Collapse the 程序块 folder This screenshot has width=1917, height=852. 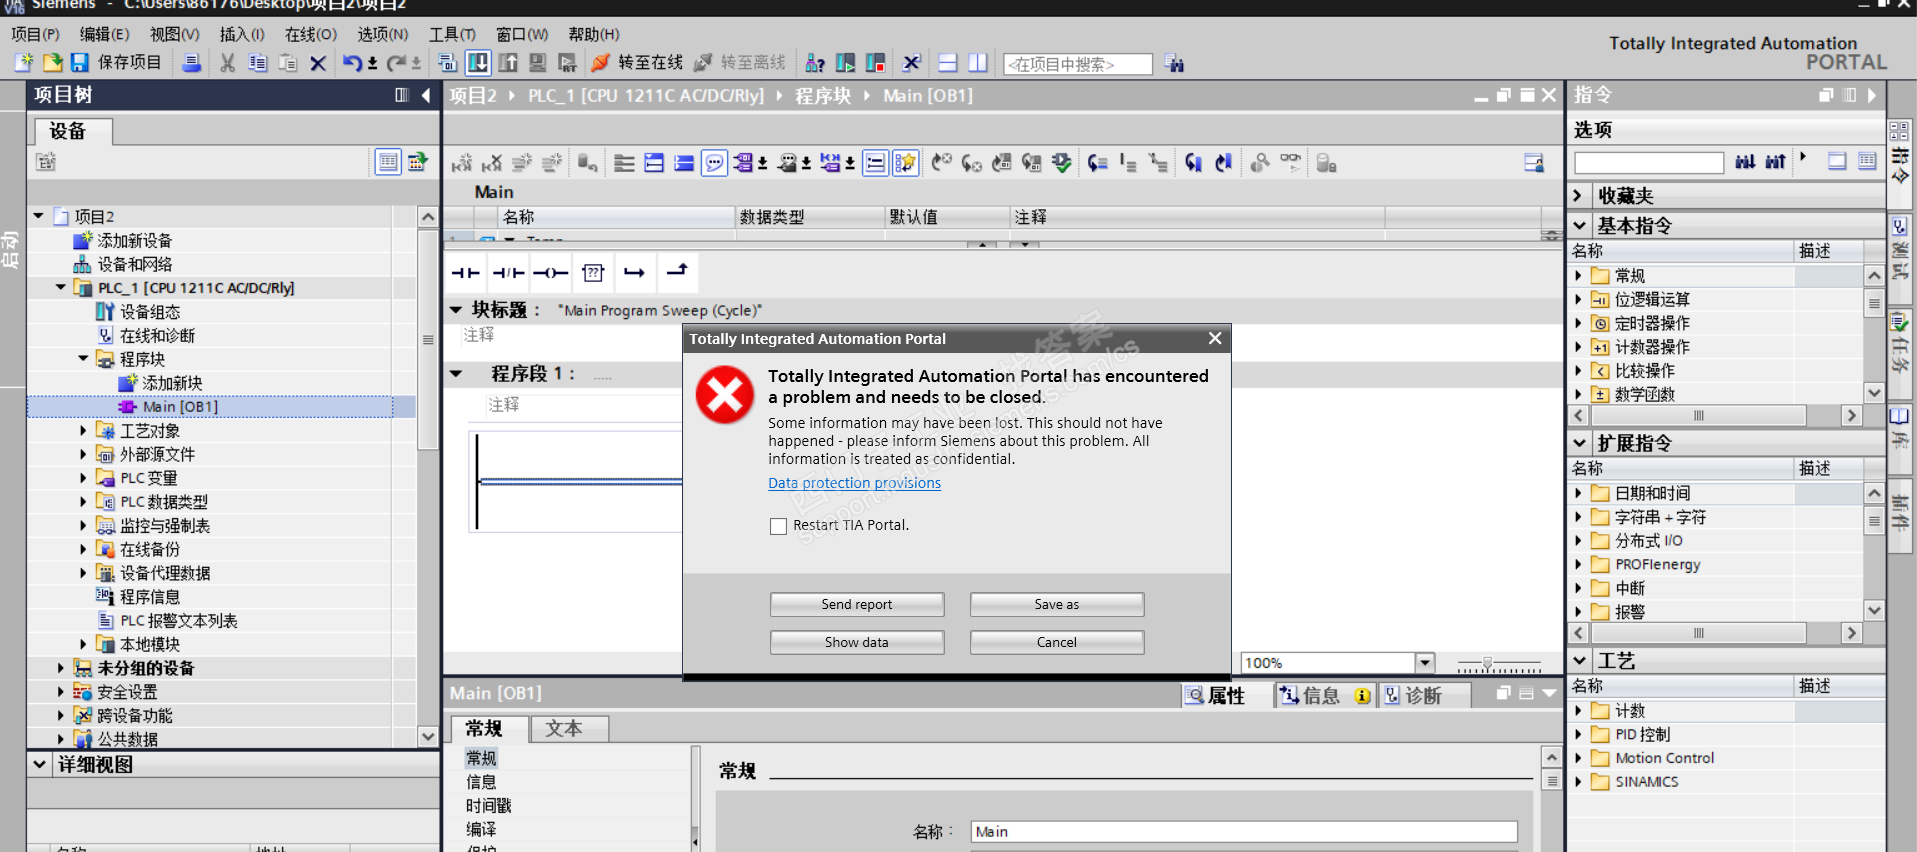83,359
